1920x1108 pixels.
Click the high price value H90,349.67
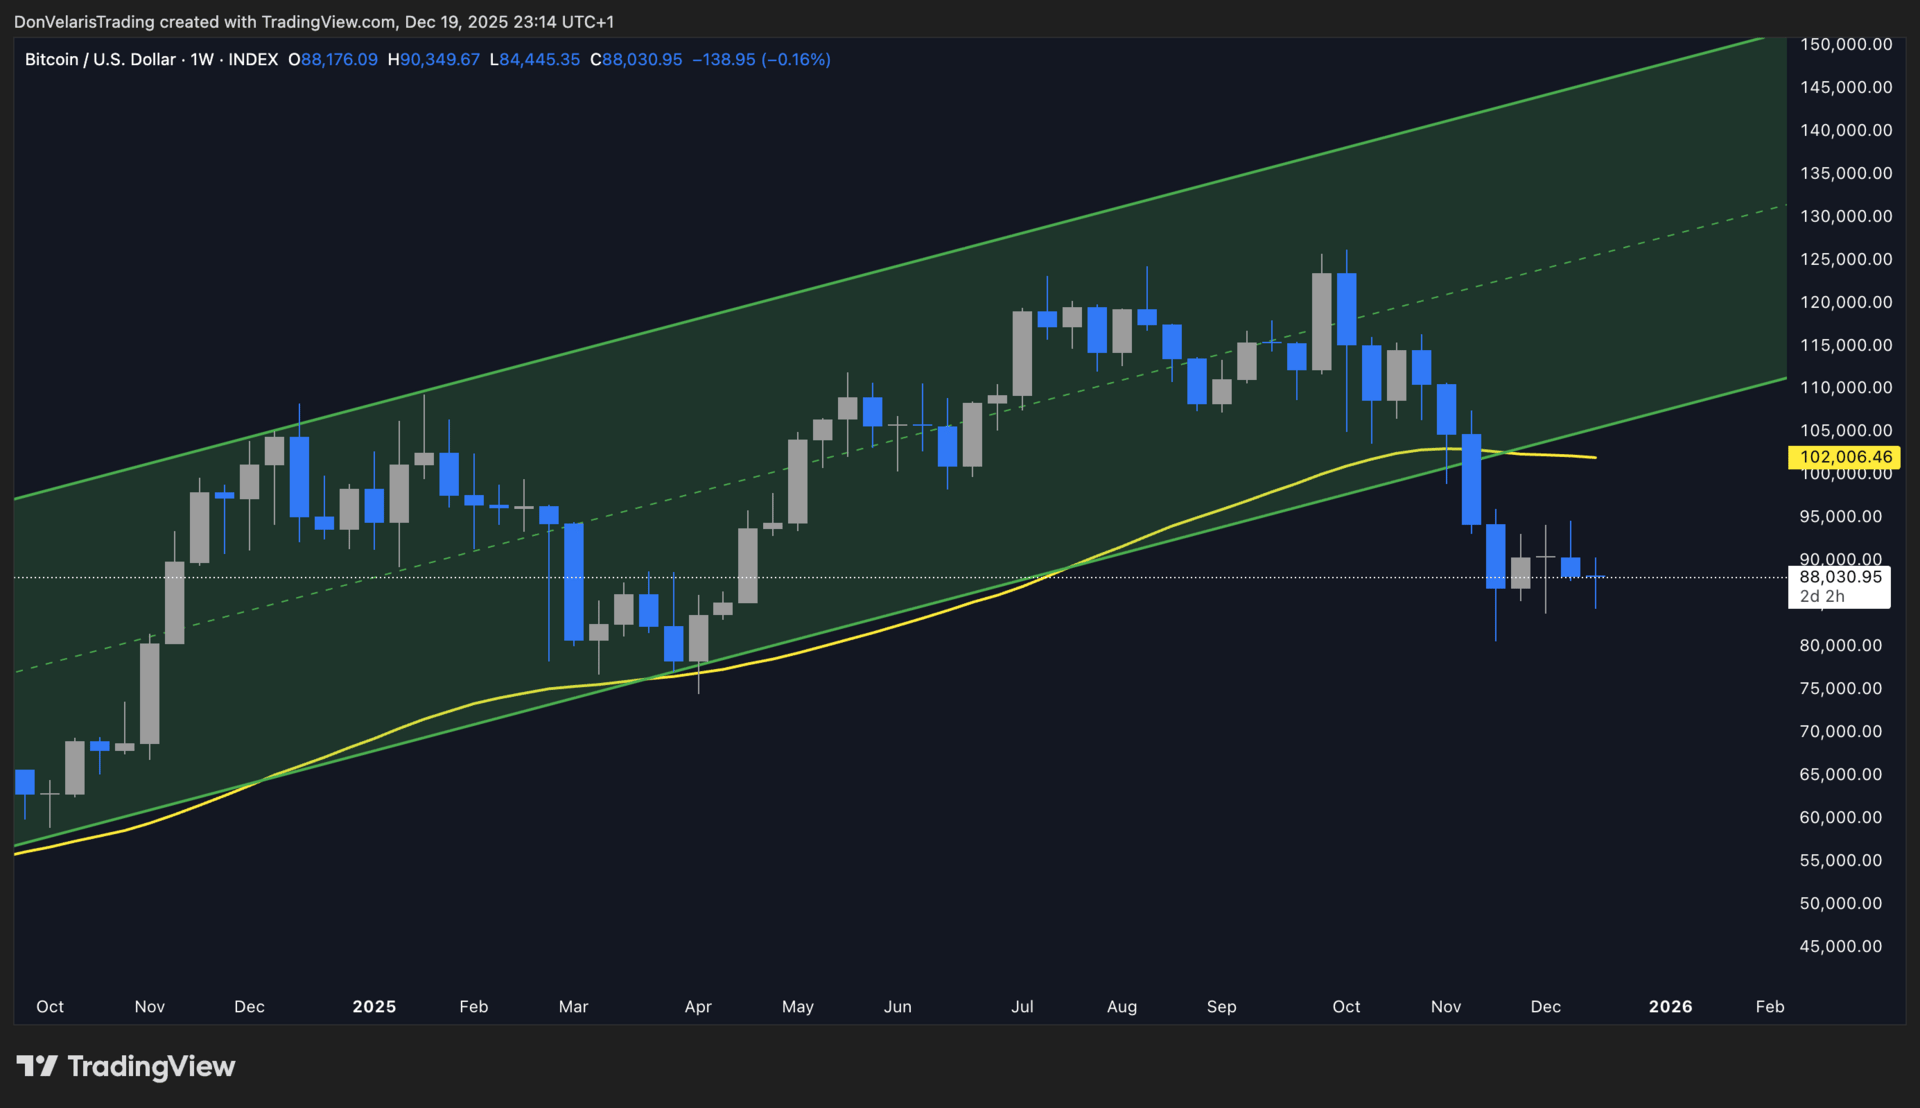coord(433,60)
